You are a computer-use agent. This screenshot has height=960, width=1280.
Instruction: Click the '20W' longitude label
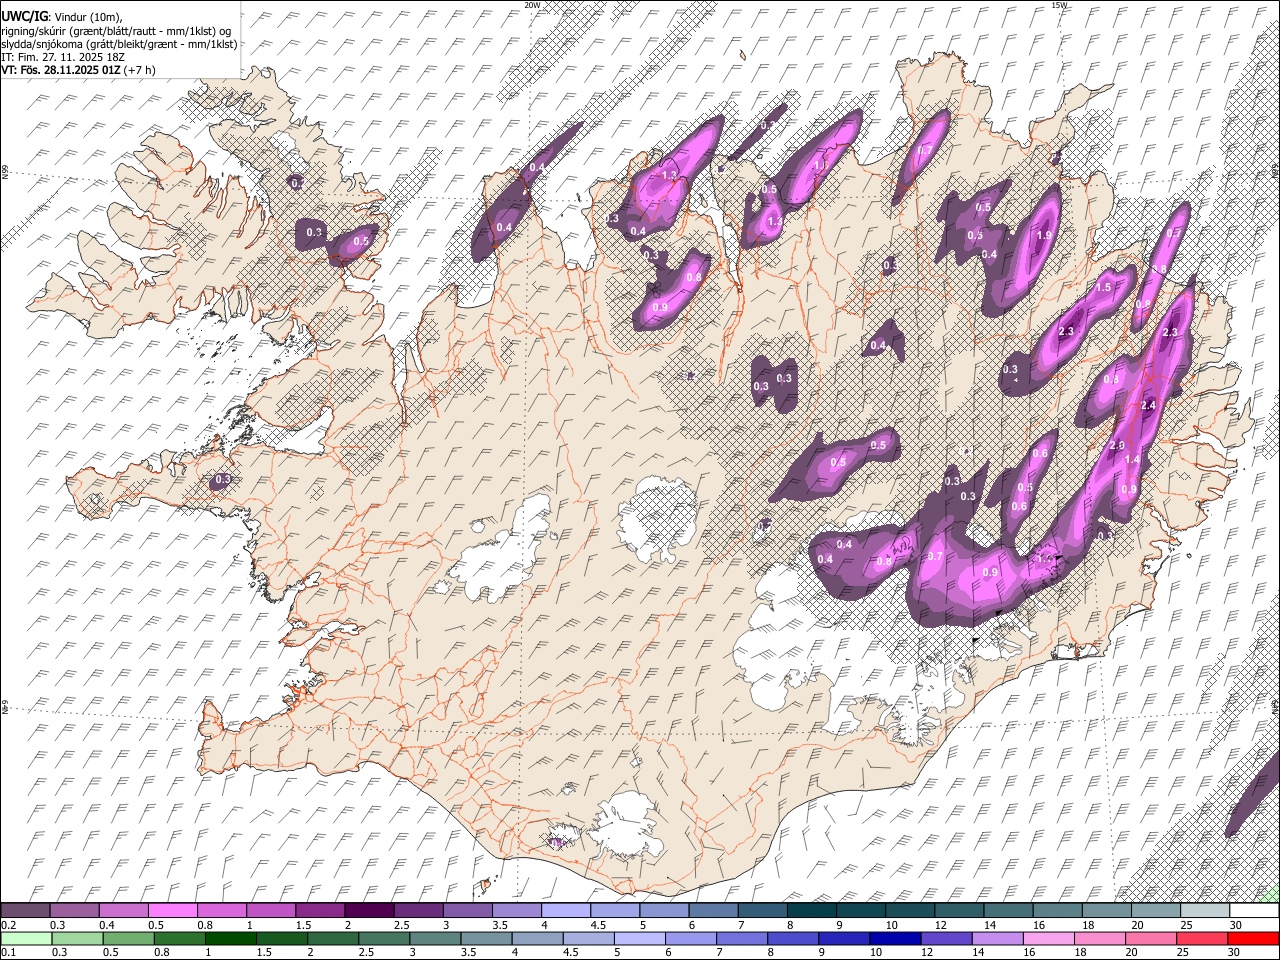click(532, 5)
